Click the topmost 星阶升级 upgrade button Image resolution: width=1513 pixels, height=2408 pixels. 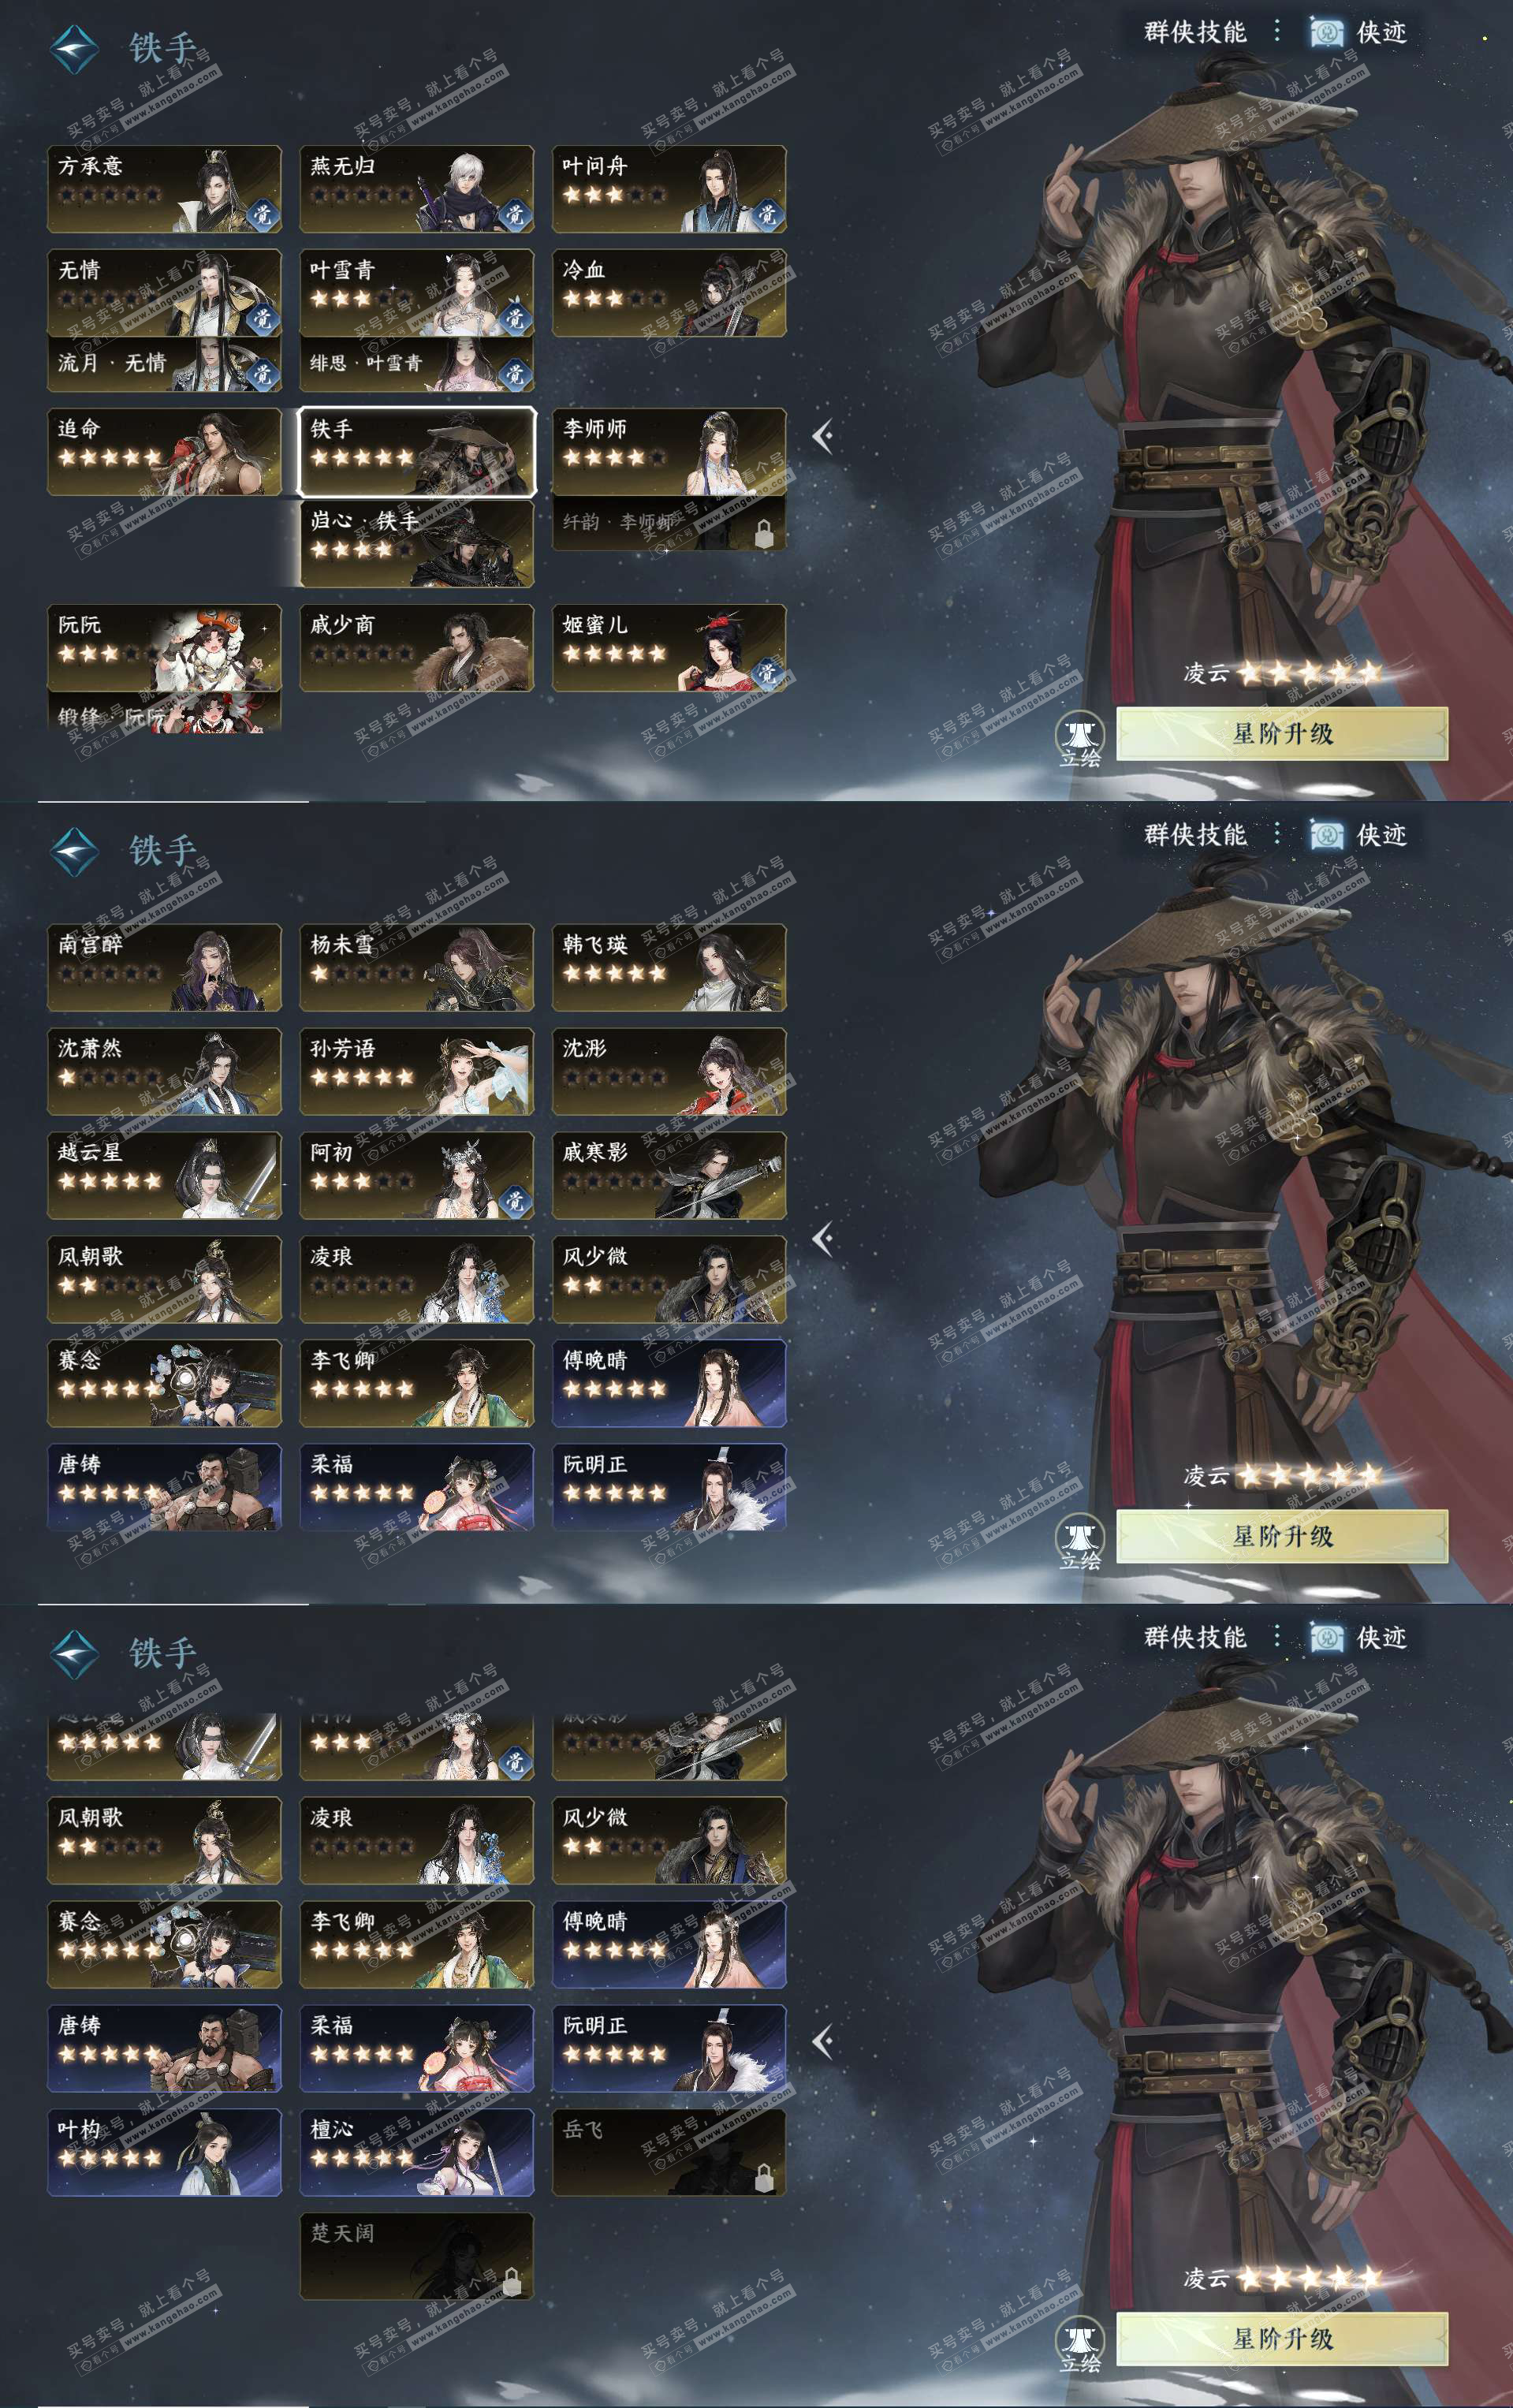click(1282, 733)
